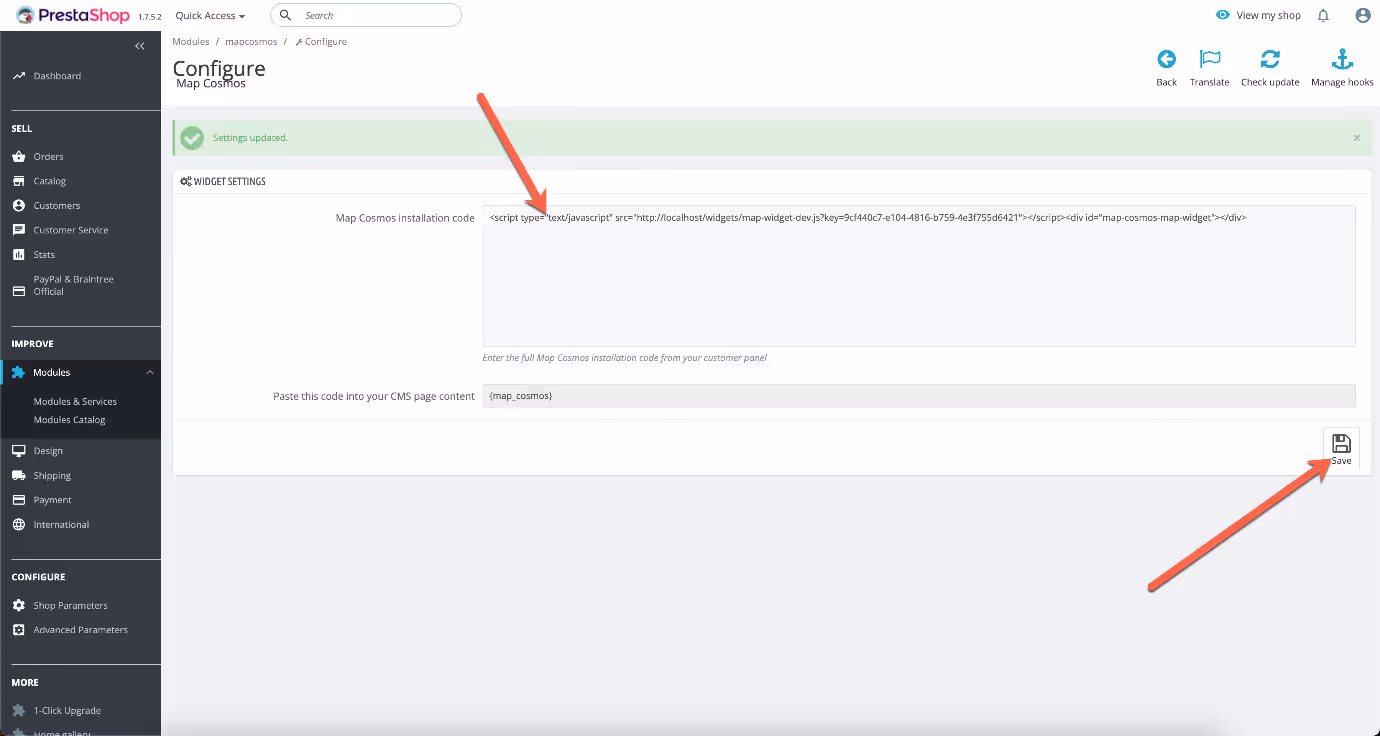Click the Check update refresh button
Image resolution: width=1380 pixels, height=736 pixels.
[x=1270, y=67]
